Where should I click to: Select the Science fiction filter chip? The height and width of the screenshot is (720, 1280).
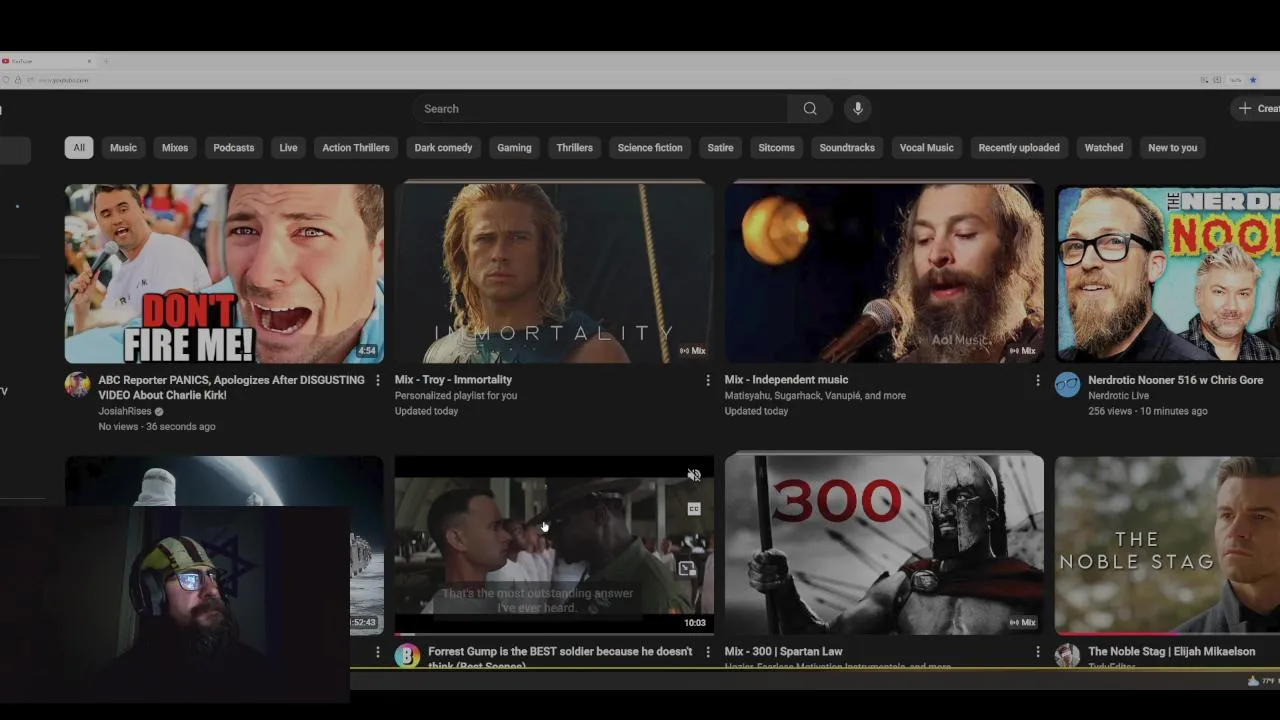(650, 148)
